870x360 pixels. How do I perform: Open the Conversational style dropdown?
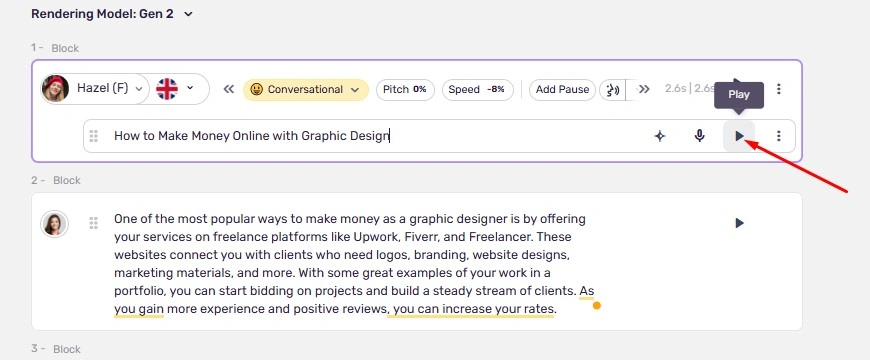[x=305, y=89]
